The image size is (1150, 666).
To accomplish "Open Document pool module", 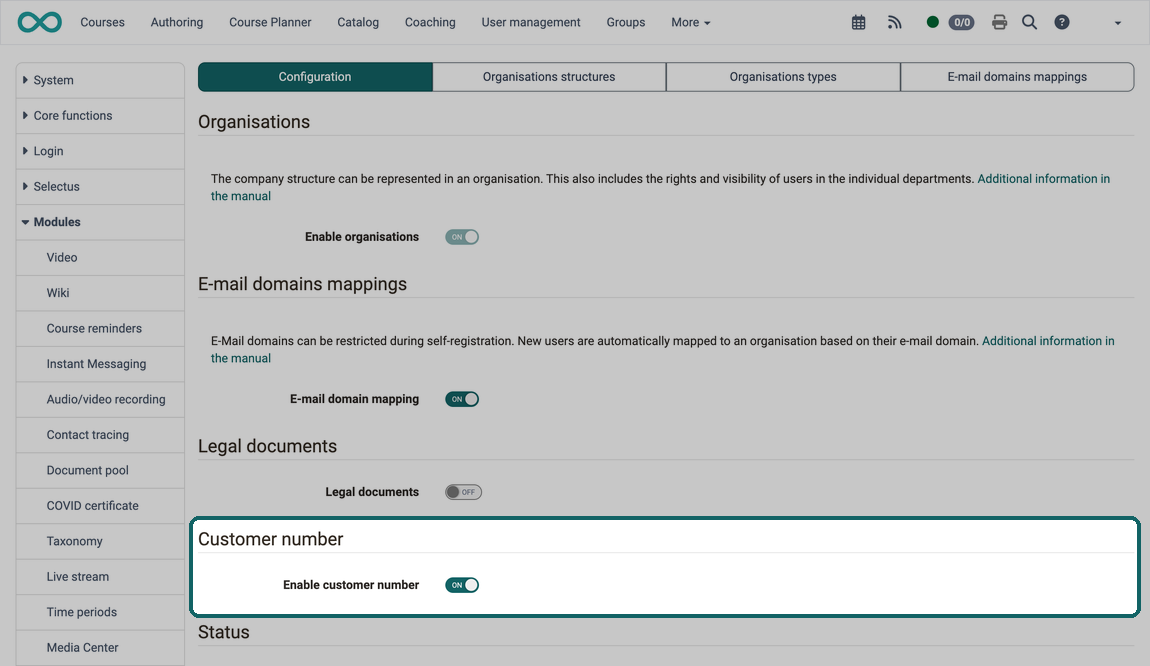I will 100,470.
